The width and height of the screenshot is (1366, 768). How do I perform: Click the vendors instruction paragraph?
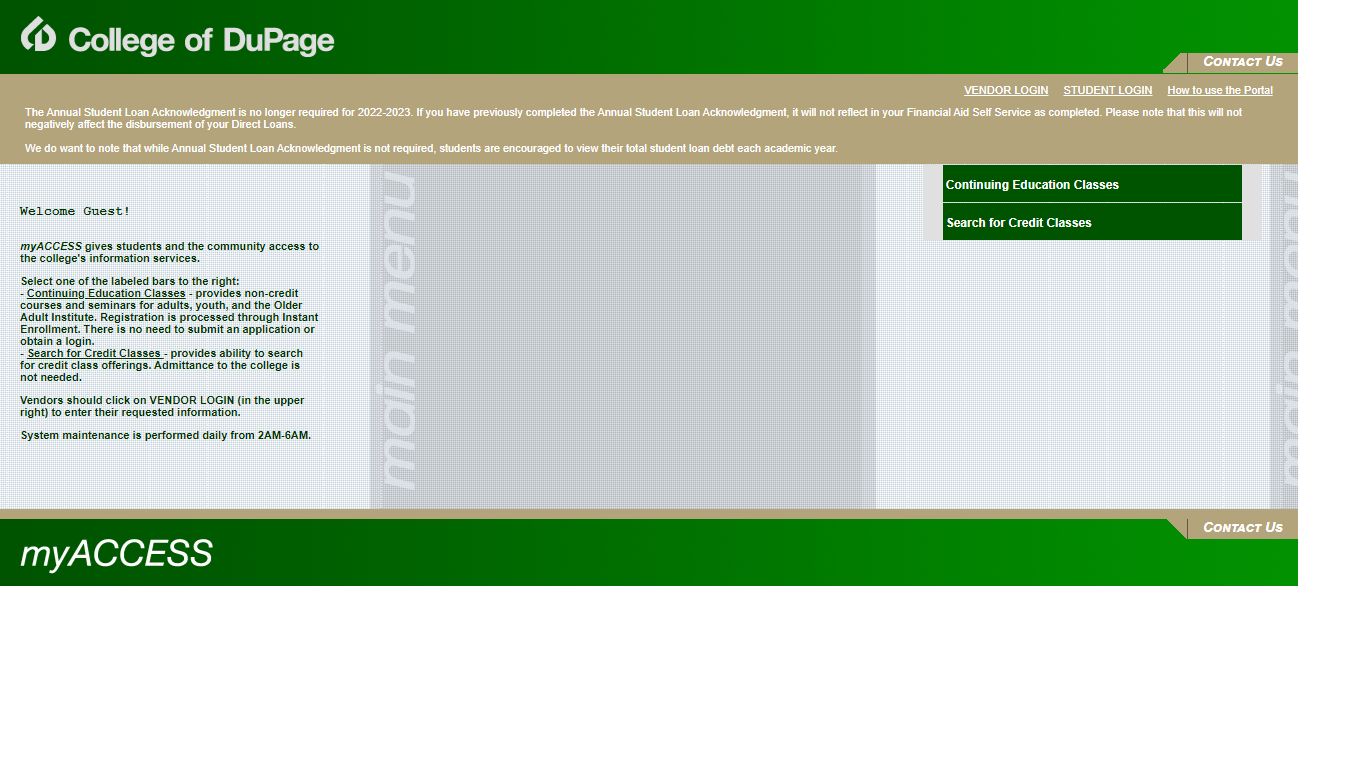162,406
